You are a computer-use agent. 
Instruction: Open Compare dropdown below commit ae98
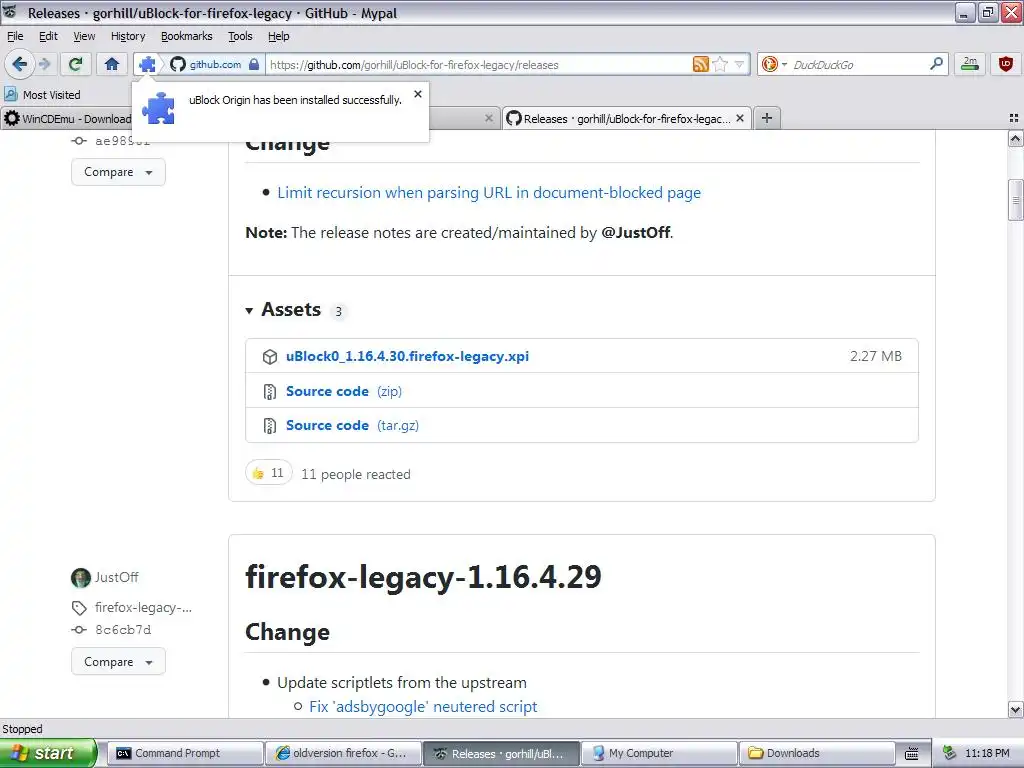pos(118,172)
